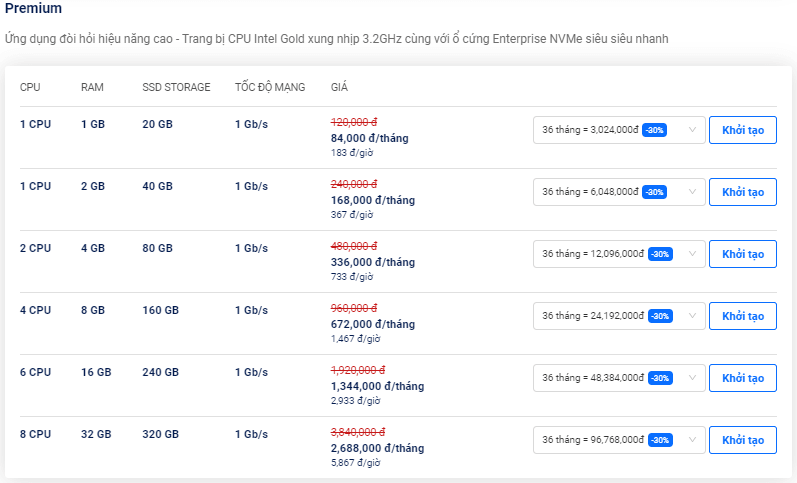The width and height of the screenshot is (797, 483).
Task: Click the hourly rate 2,933 đ/giờ
Action: 355,401
